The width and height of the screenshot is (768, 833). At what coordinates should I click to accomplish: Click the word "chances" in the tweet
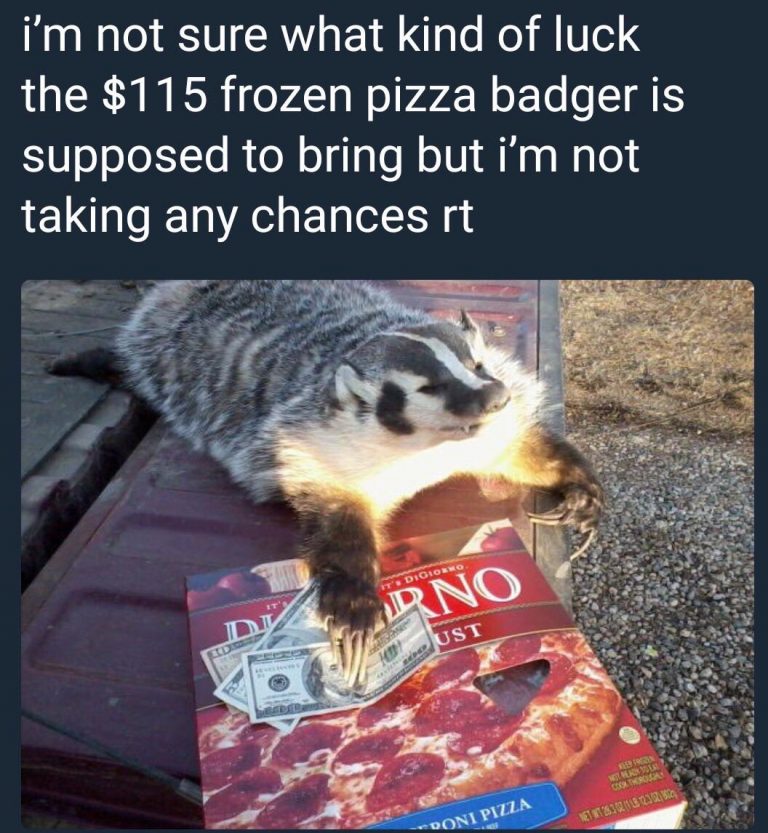point(339,216)
